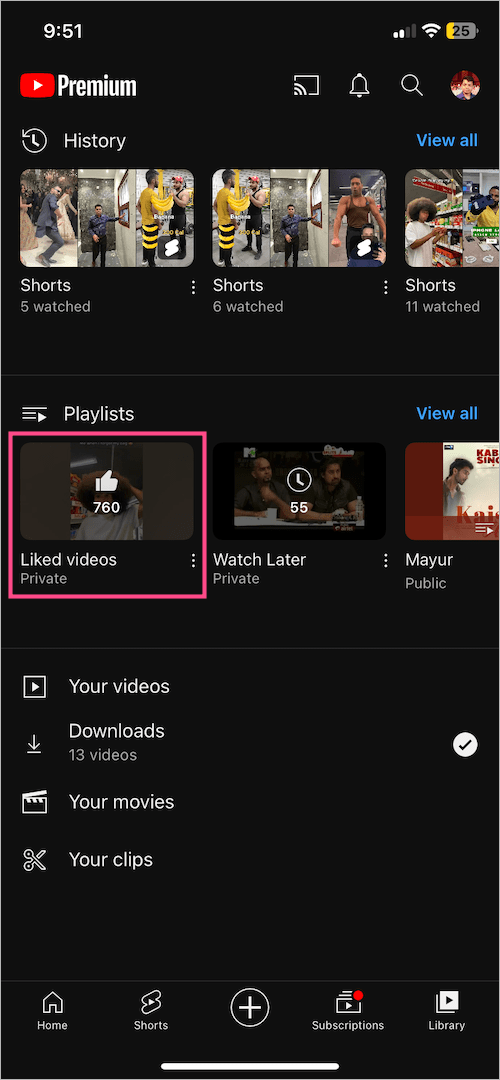Switch to the Subscriptions tab
The image size is (500, 1080).
coord(348,1011)
